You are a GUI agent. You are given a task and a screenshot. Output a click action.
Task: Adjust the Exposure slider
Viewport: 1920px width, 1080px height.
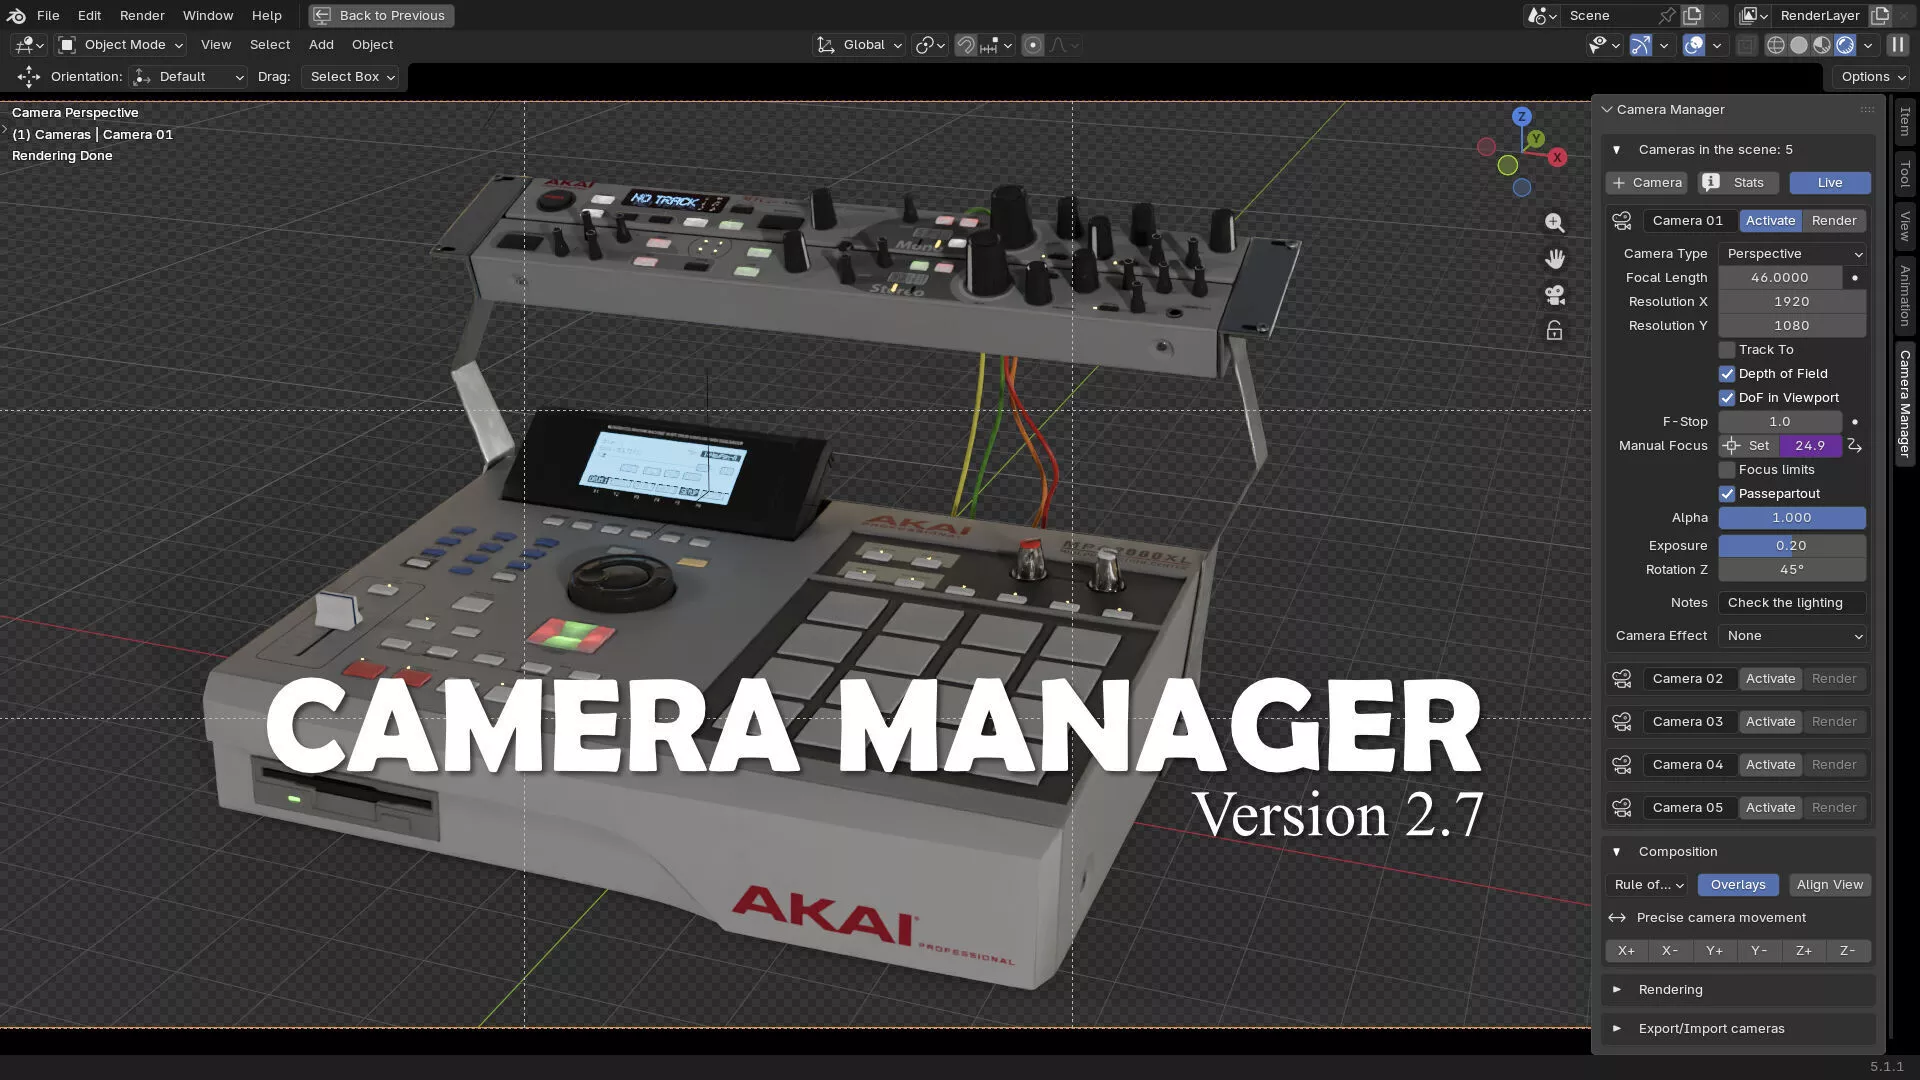pyautogui.click(x=1791, y=546)
